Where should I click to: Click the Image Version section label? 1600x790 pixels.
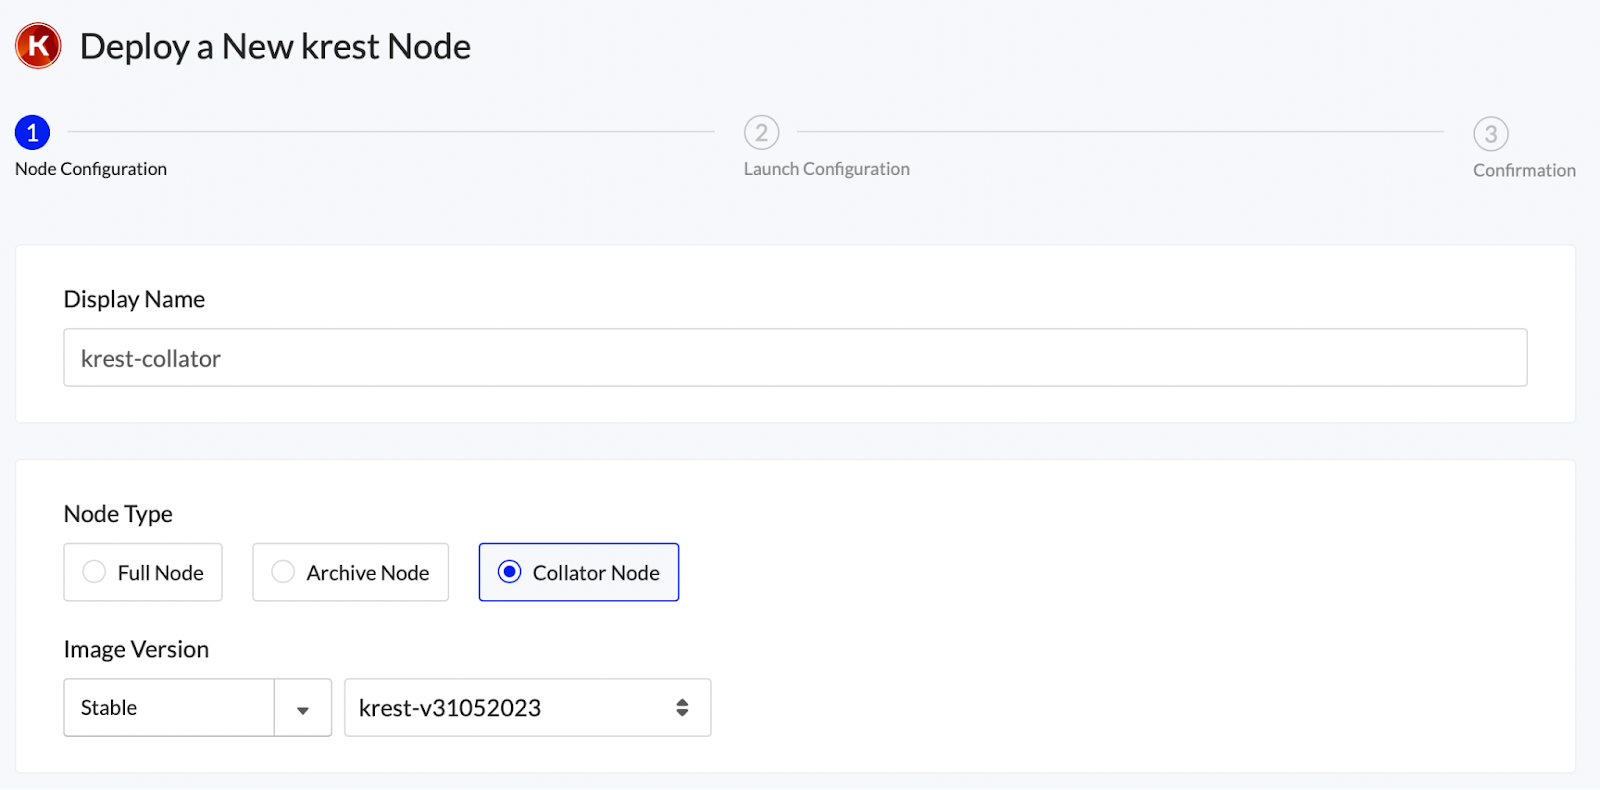pyautogui.click(x=136, y=649)
